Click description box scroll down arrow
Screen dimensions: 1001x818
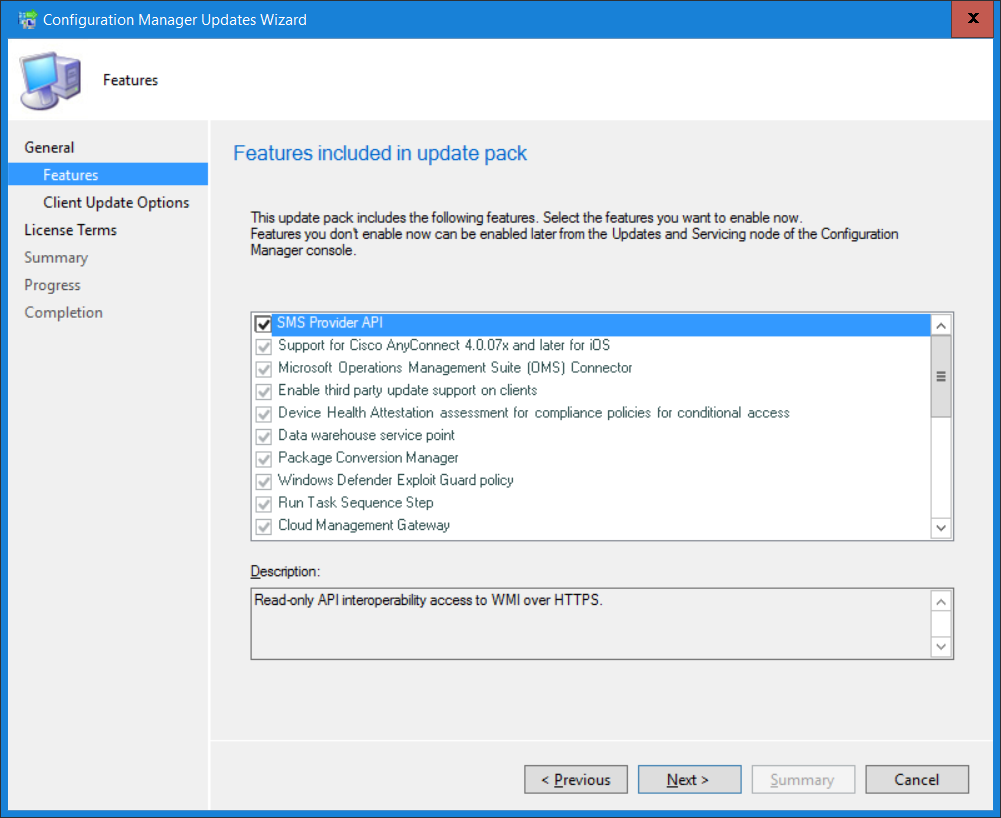[x=941, y=646]
